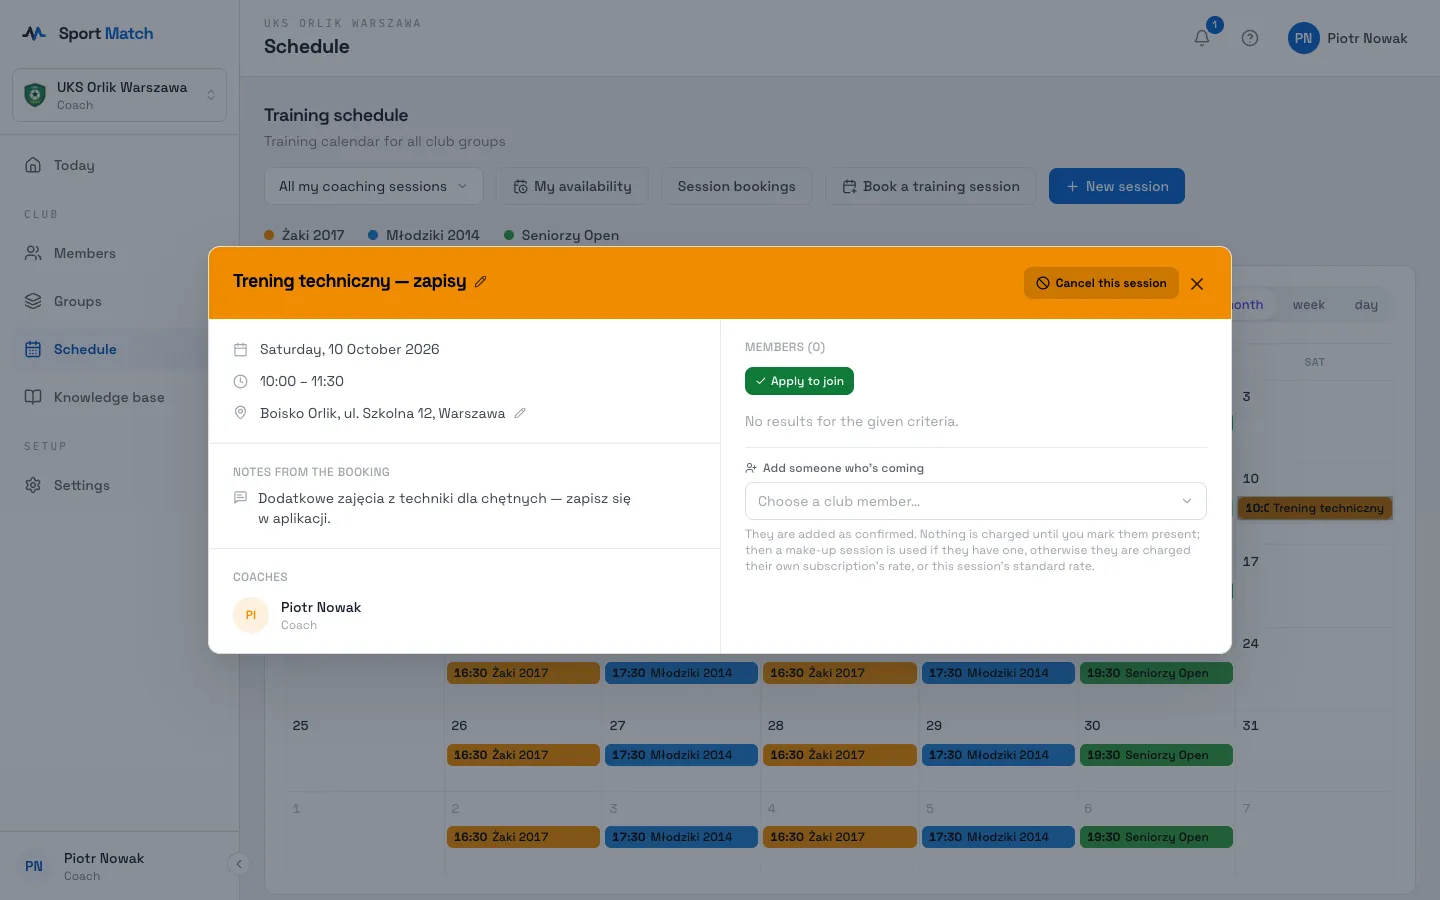The width and height of the screenshot is (1440, 900).
Task: Switch calendar to week view
Action: 1308,305
